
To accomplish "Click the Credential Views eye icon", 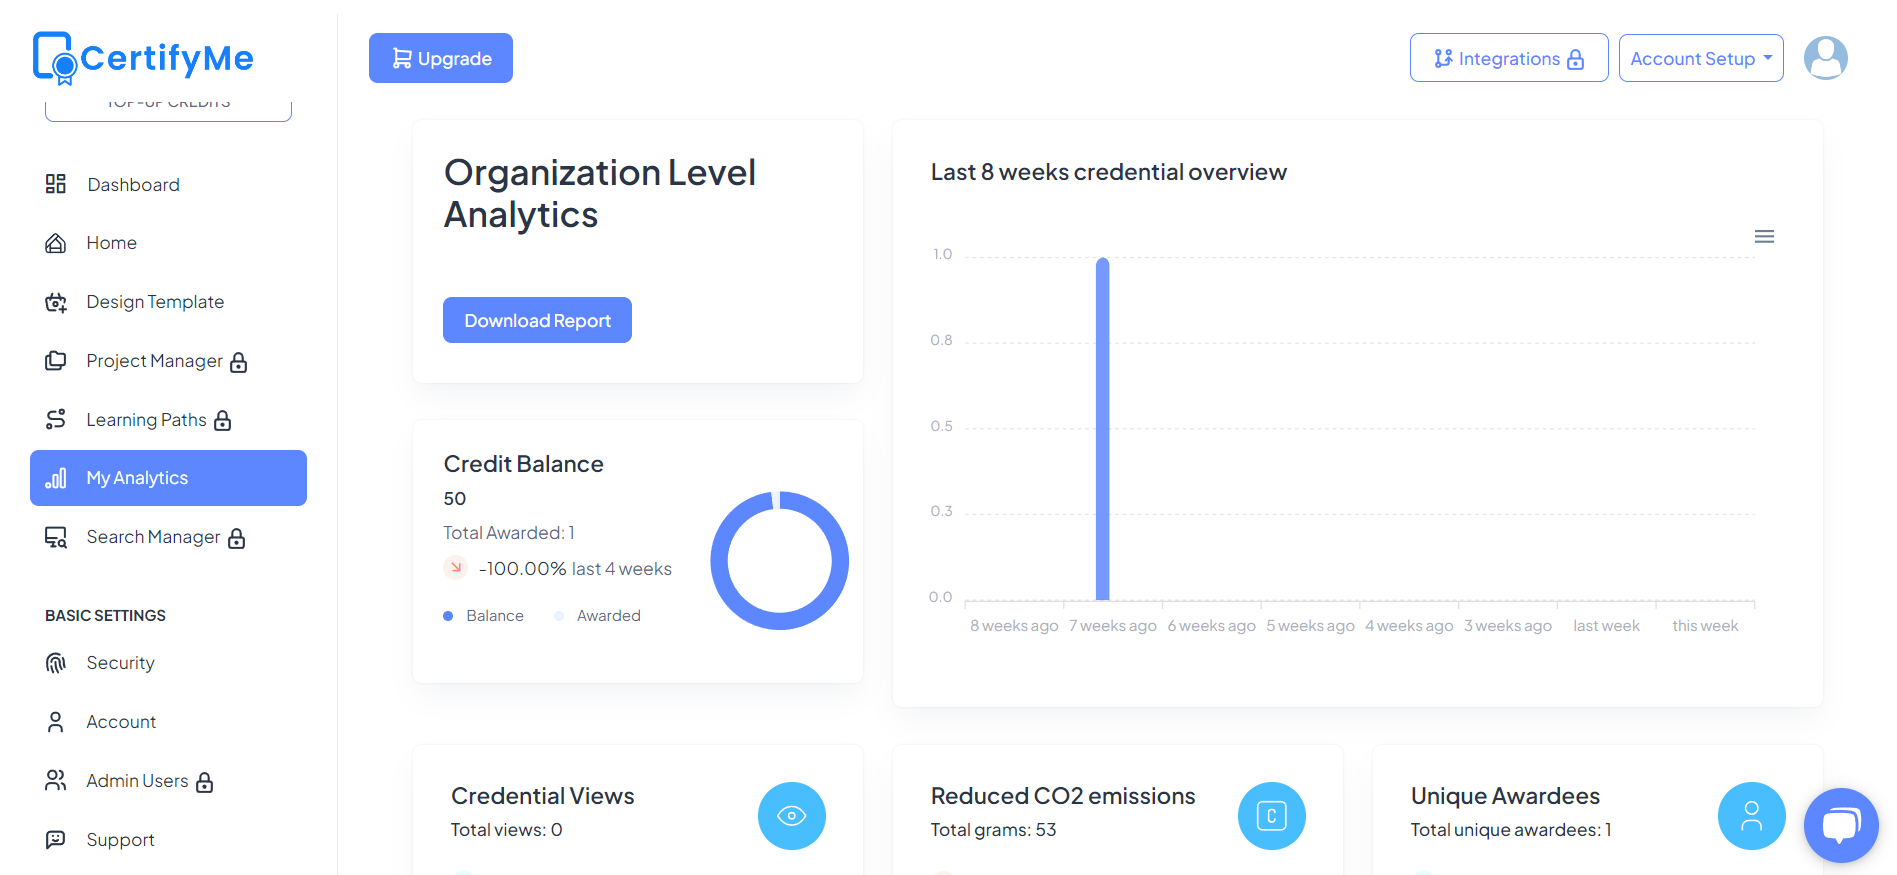I will click(792, 816).
